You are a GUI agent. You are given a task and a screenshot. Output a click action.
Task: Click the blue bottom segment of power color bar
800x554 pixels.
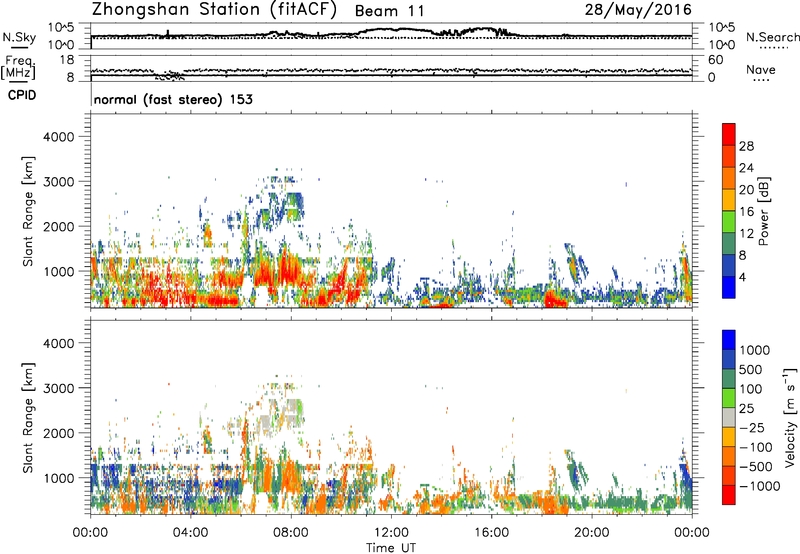[x=729, y=287]
